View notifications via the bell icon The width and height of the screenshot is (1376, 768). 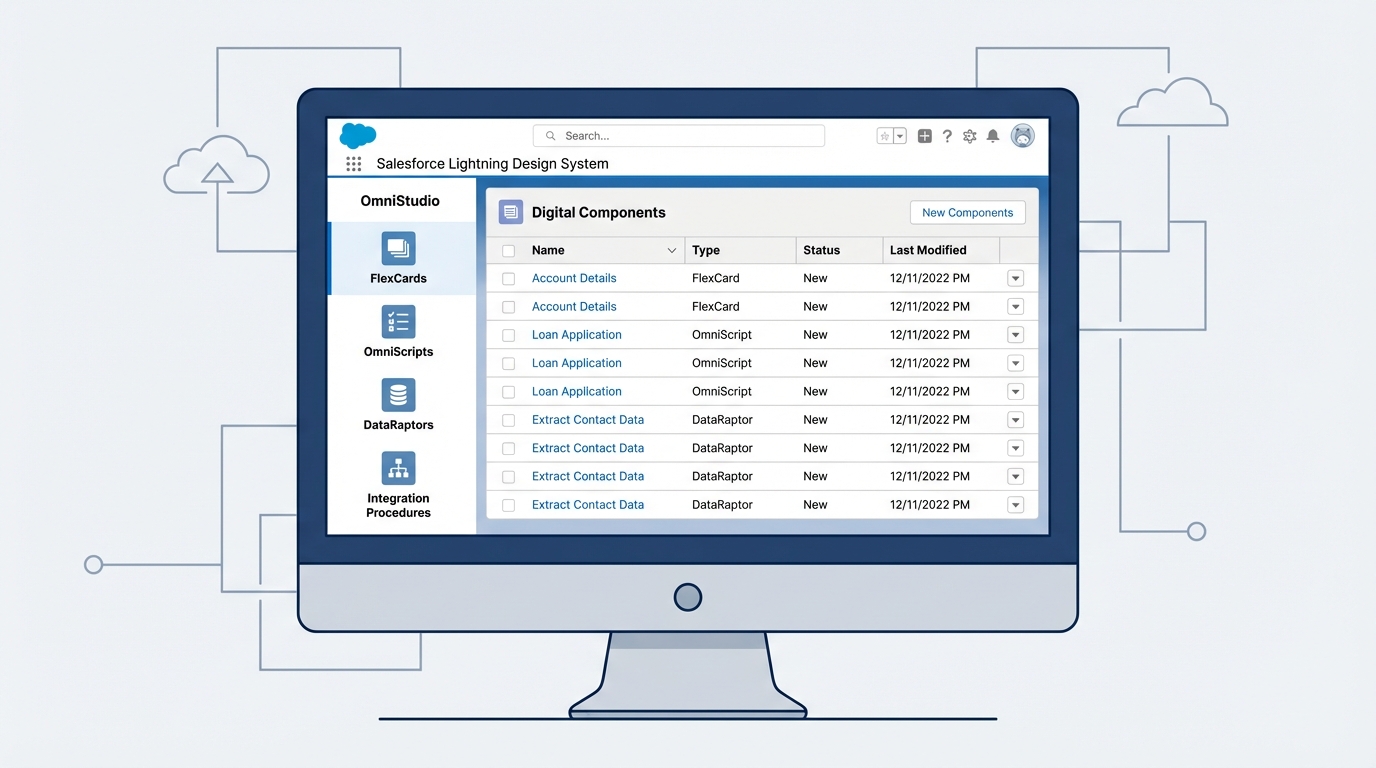click(x=992, y=135)
